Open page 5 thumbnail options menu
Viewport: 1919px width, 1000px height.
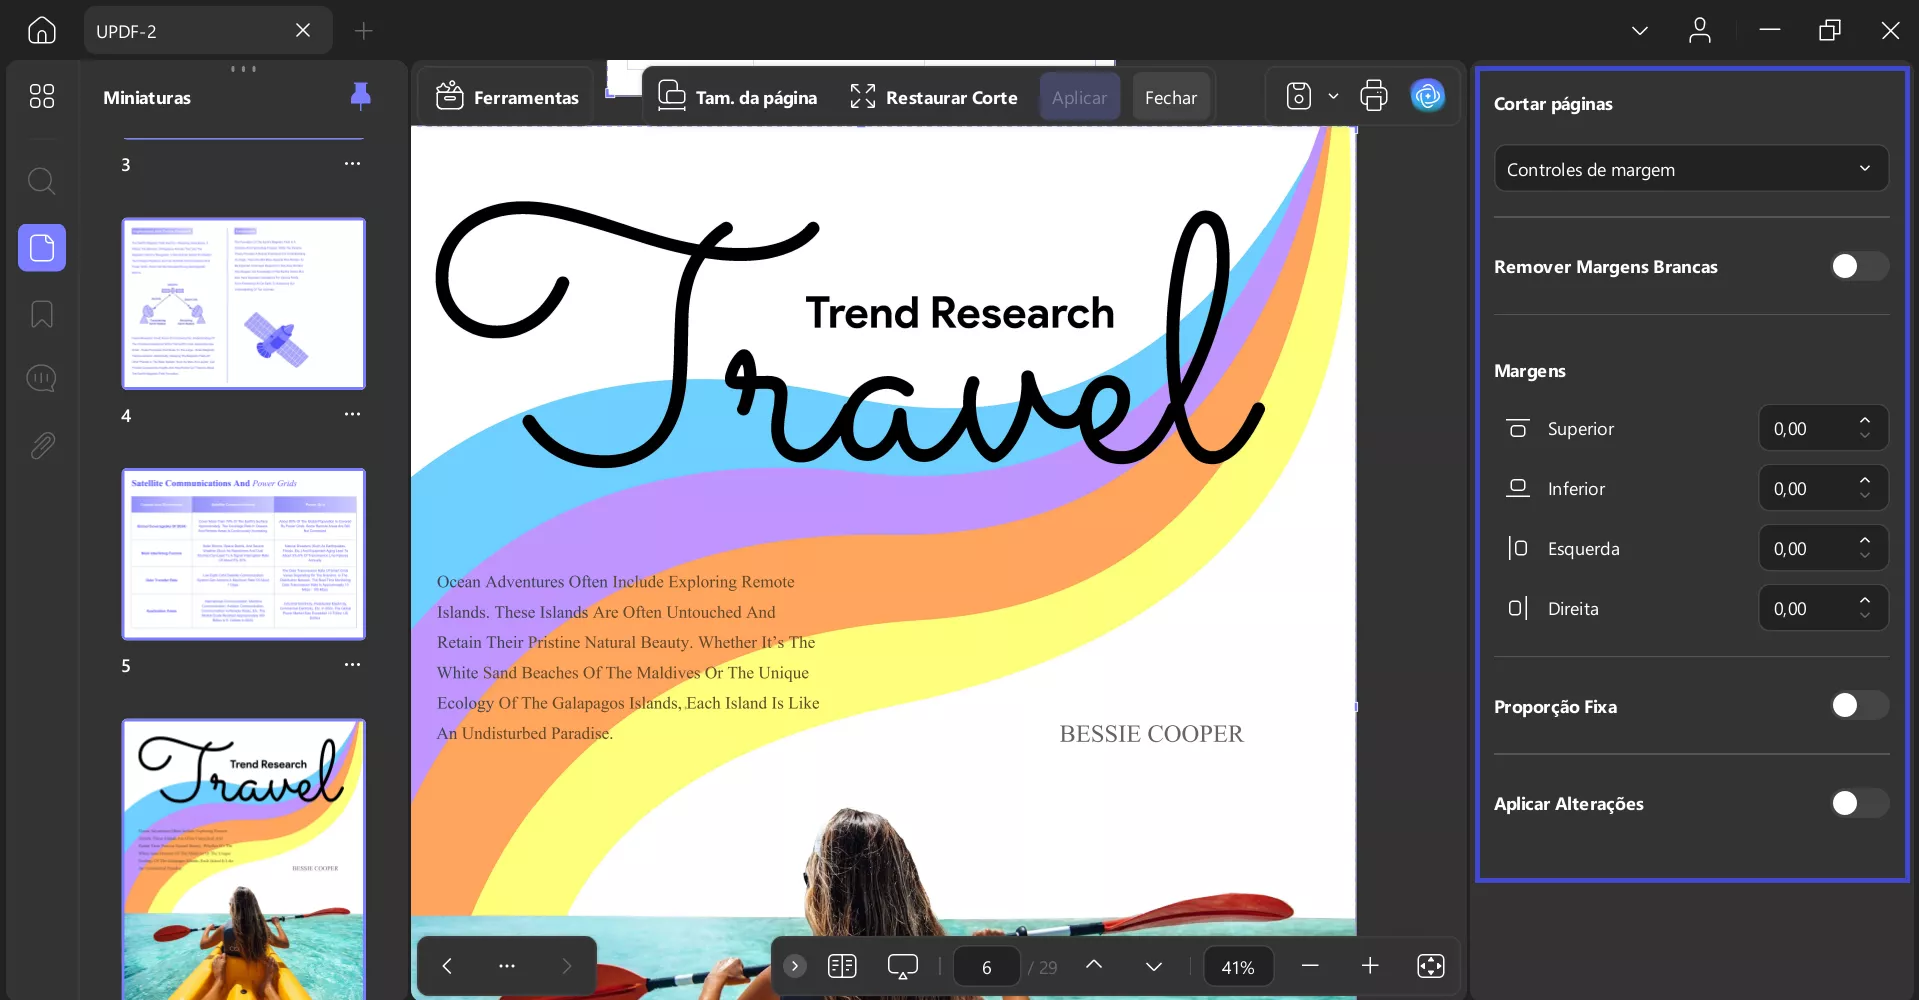click(x=353, y=665)
